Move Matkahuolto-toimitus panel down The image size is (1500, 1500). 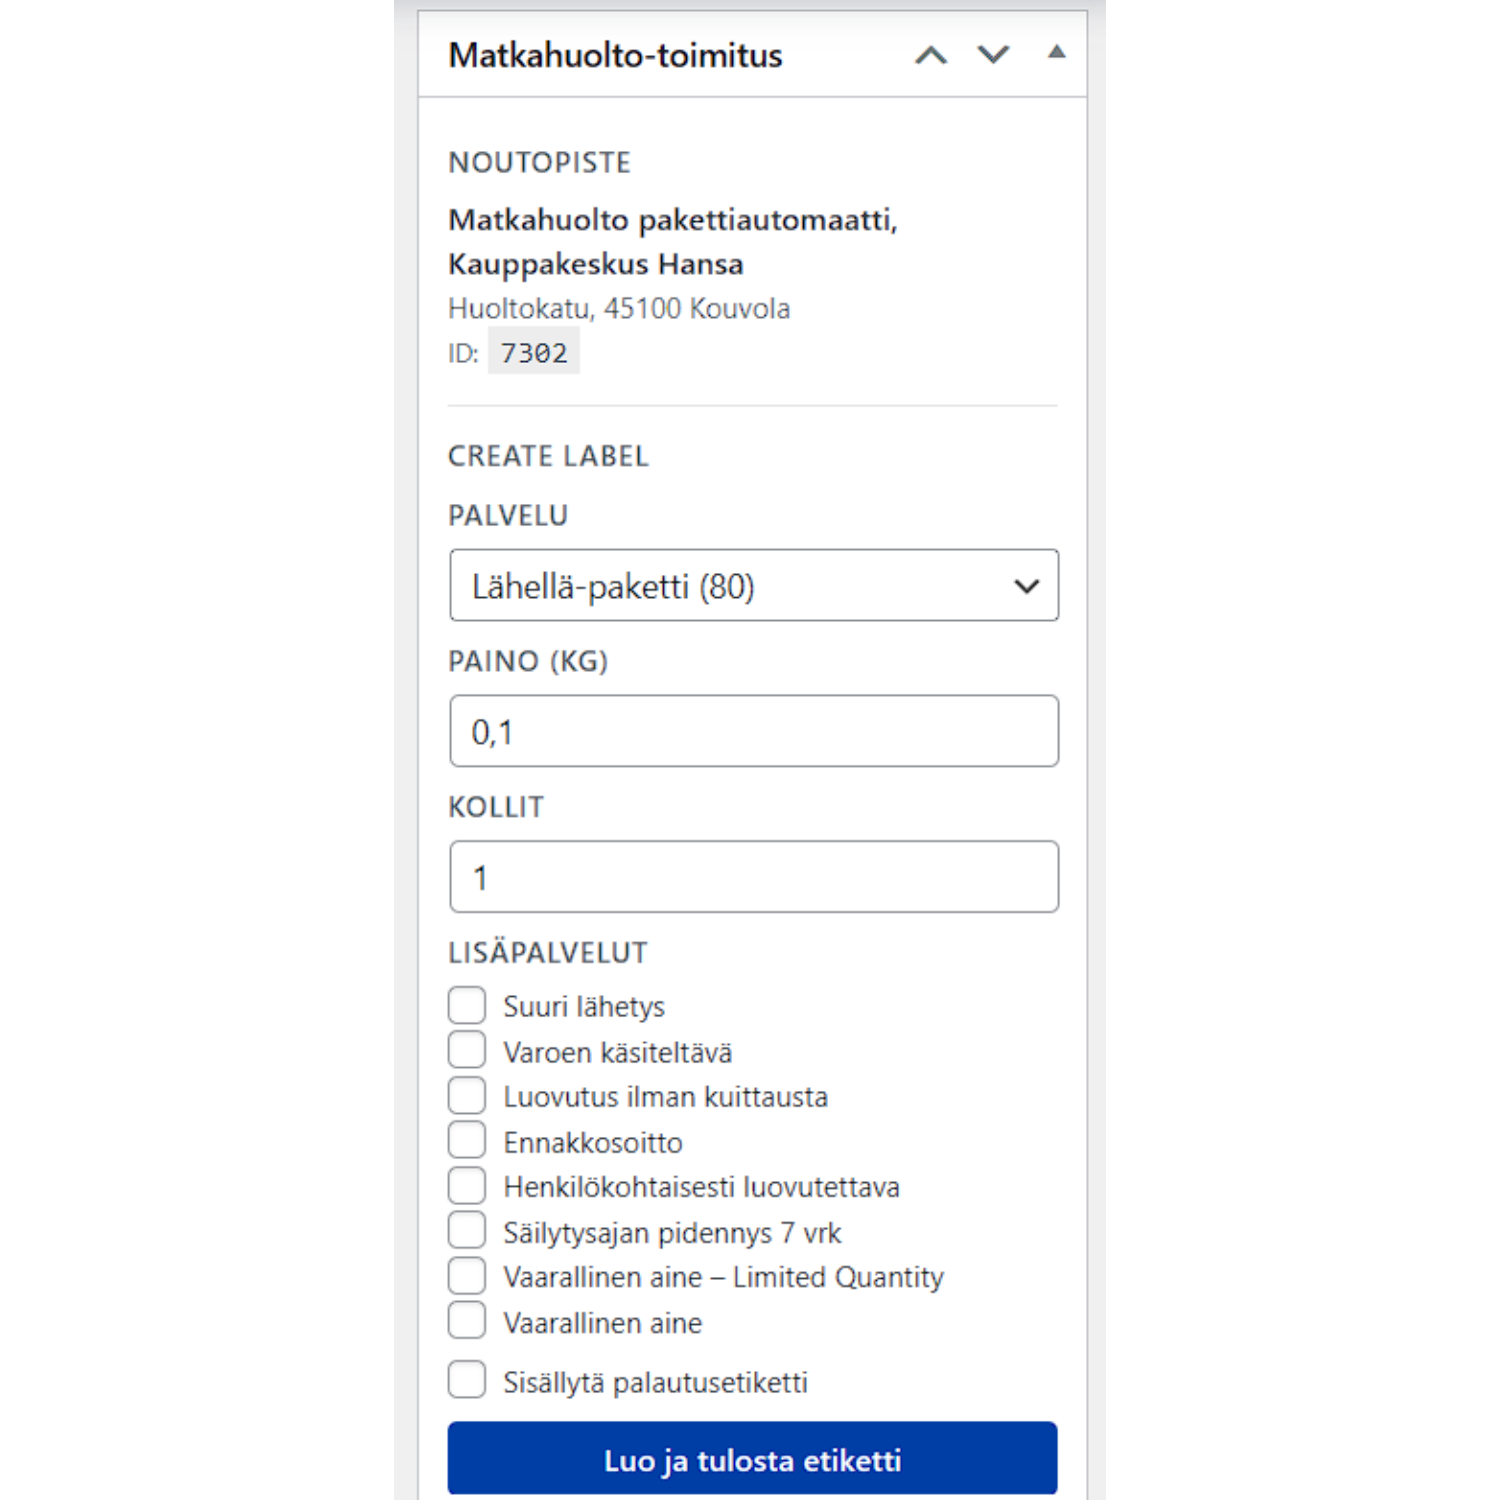click(x=993, y=55)
